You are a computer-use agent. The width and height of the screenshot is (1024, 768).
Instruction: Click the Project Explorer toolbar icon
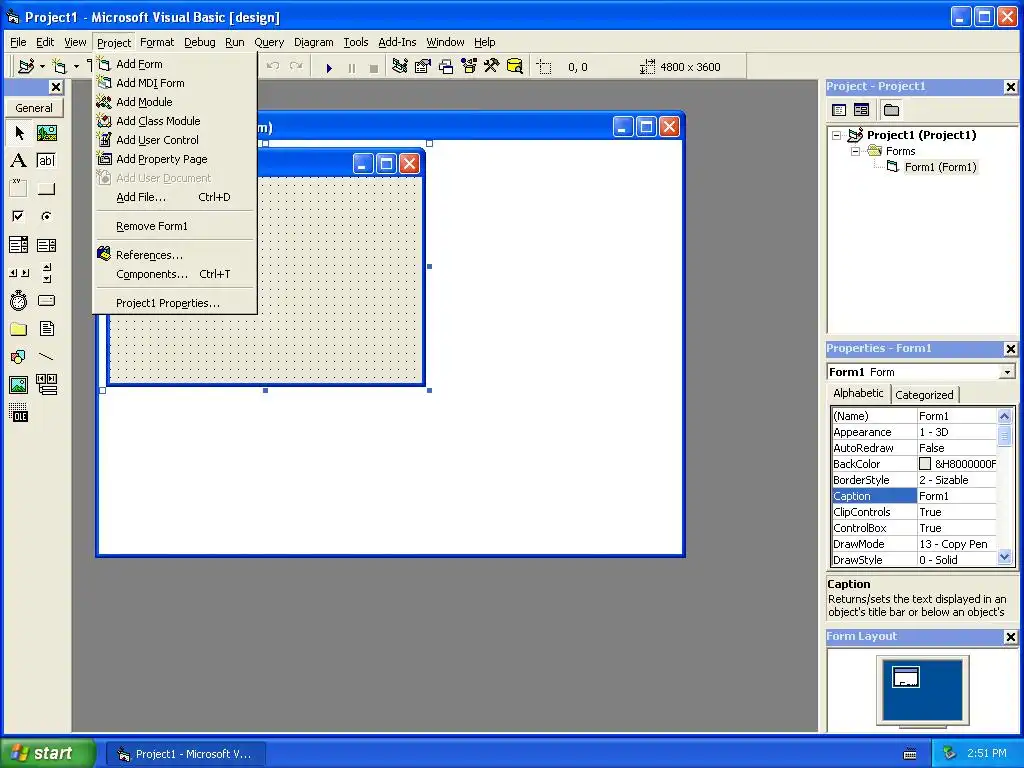400,67
